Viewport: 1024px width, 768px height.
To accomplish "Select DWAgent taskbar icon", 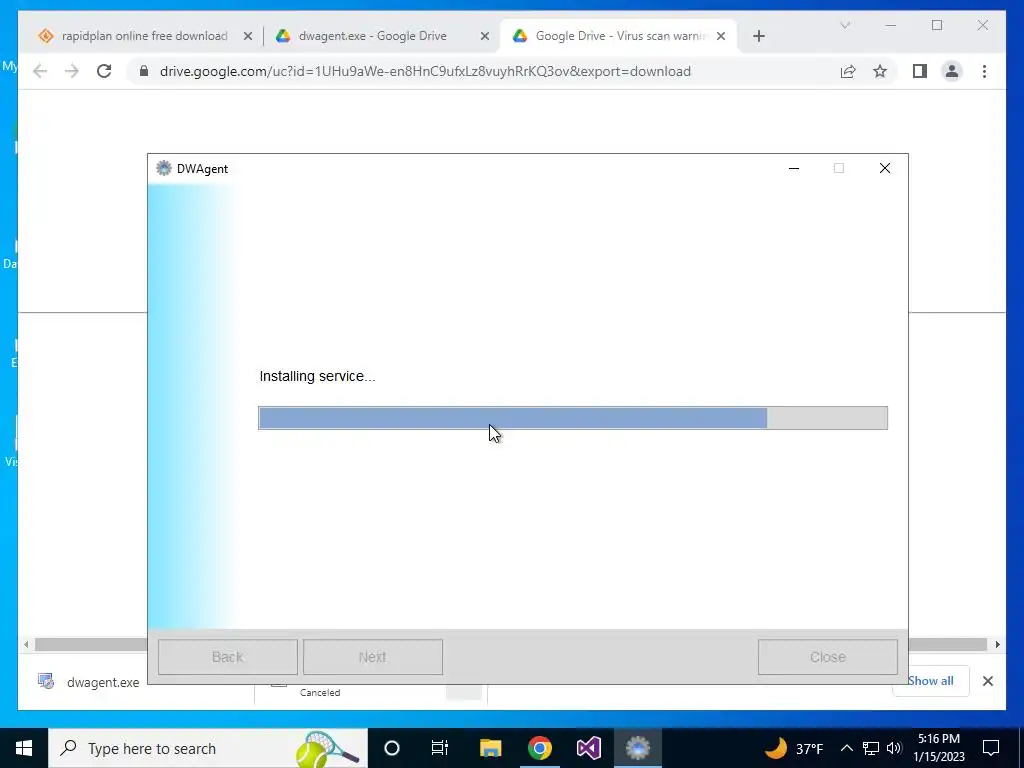I will 637,748.
